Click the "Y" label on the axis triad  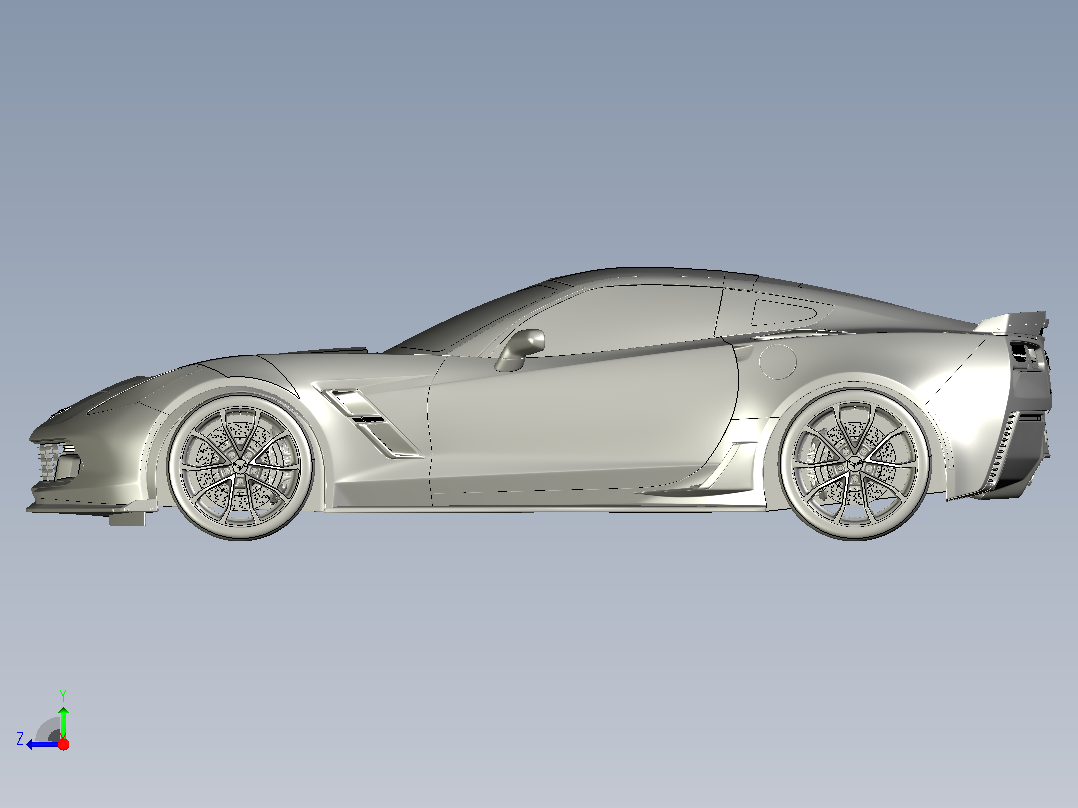point(63,695)
